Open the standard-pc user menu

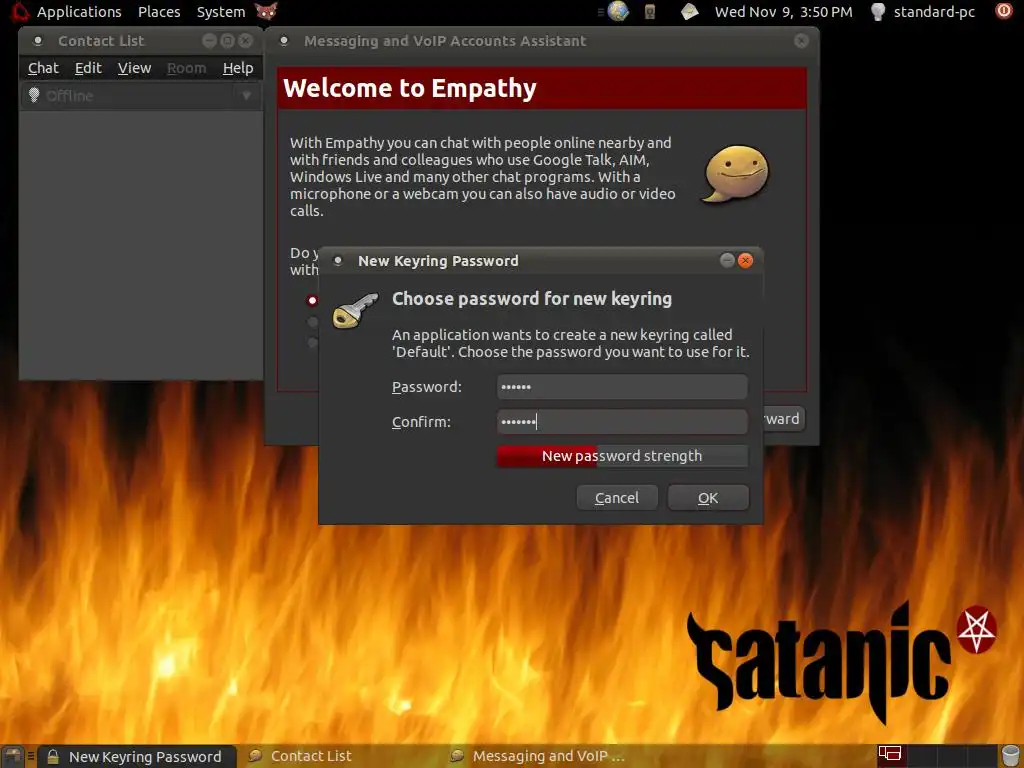(x=934, y=12)
